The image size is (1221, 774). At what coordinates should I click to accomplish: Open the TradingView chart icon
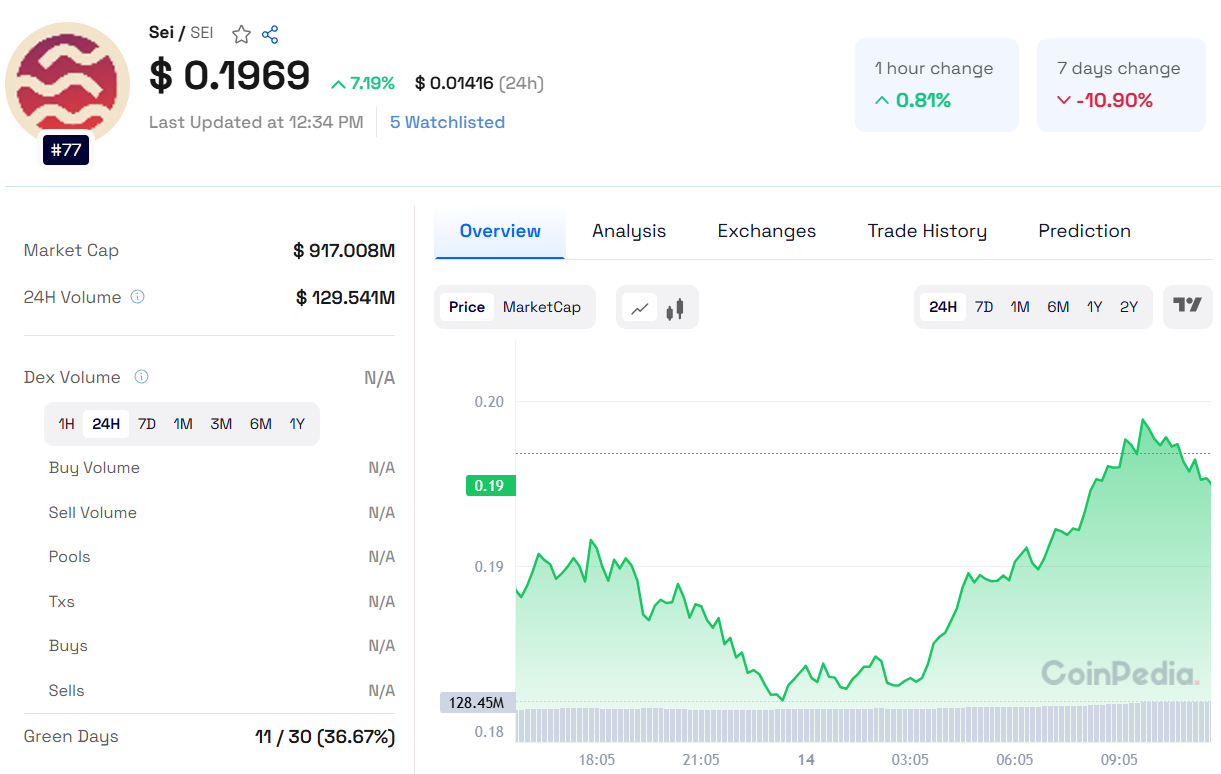point(1187,306)
